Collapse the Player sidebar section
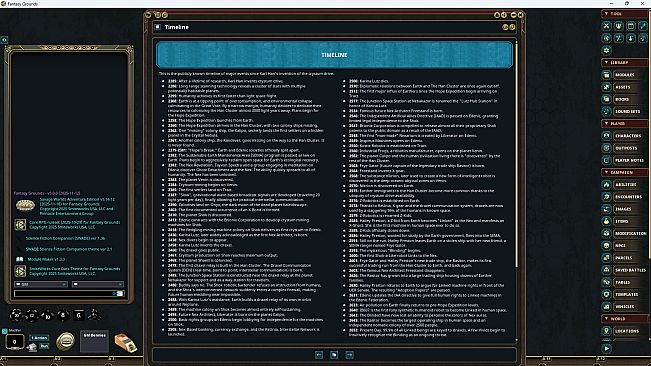This screenshot has width=651, height=366. coord(624,124)
